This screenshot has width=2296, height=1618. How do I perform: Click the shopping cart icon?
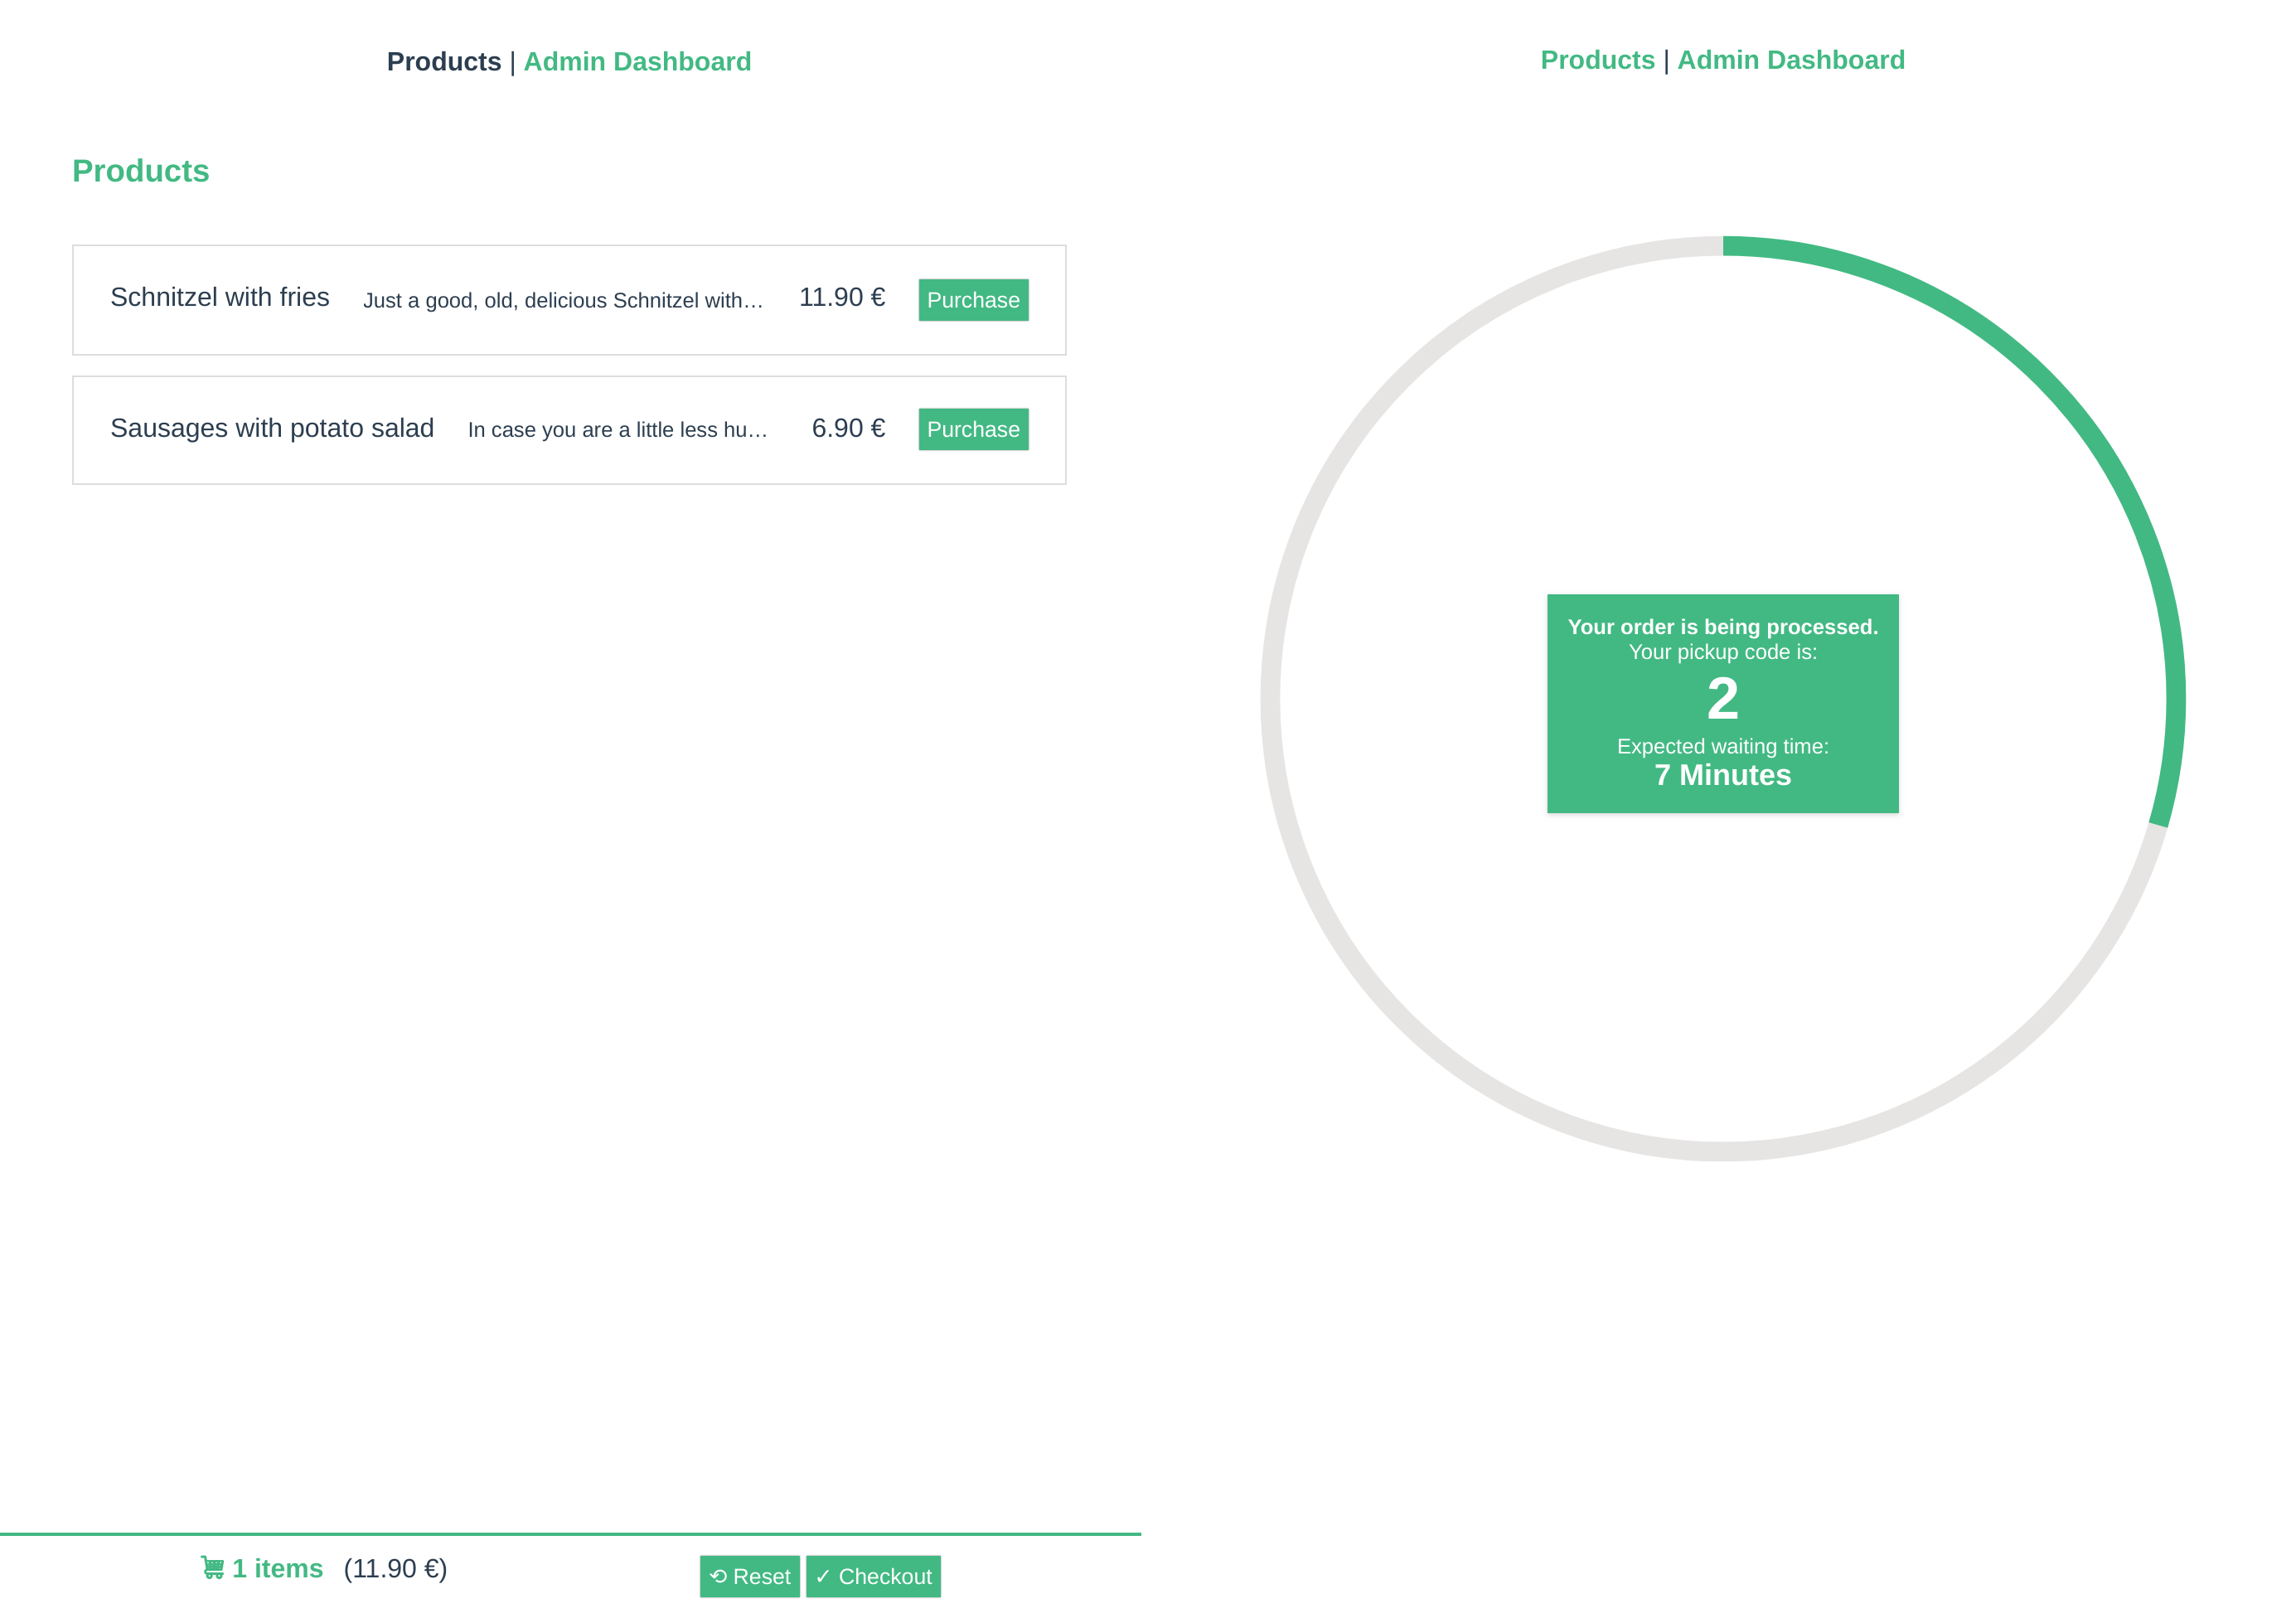[x=213, y=1567]
